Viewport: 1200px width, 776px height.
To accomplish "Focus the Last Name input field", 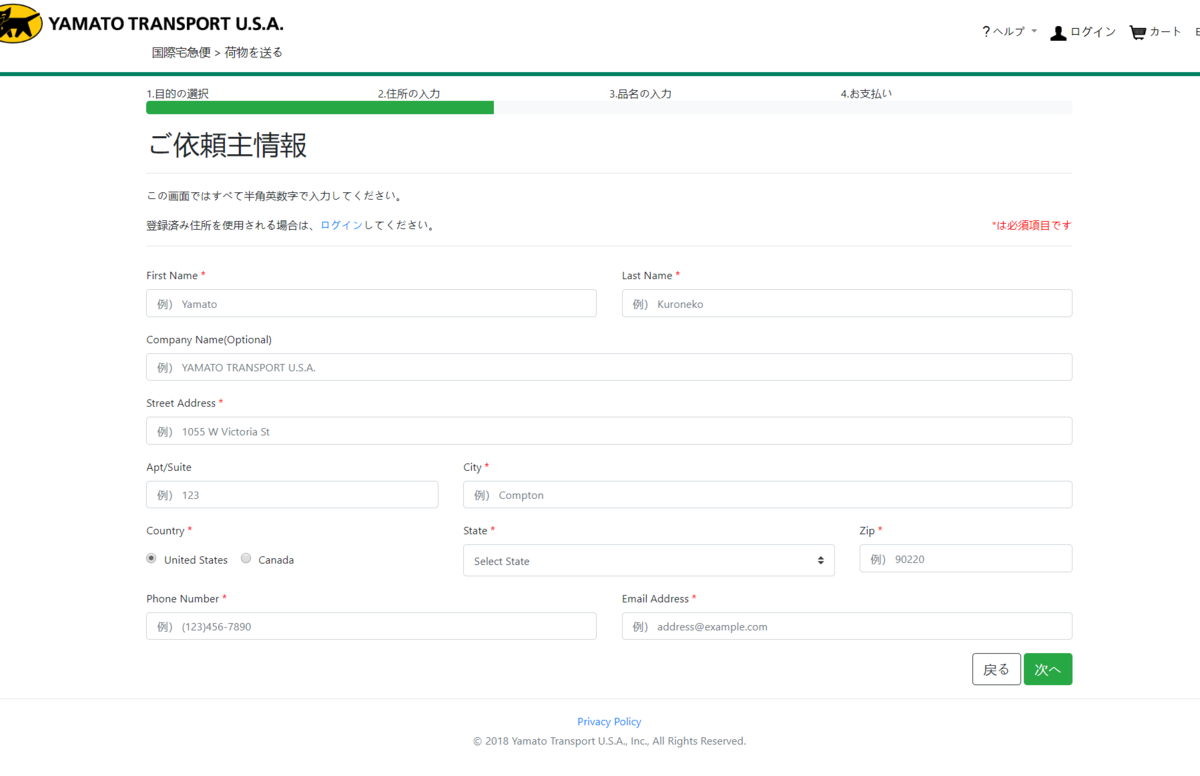I will point(847,303).
